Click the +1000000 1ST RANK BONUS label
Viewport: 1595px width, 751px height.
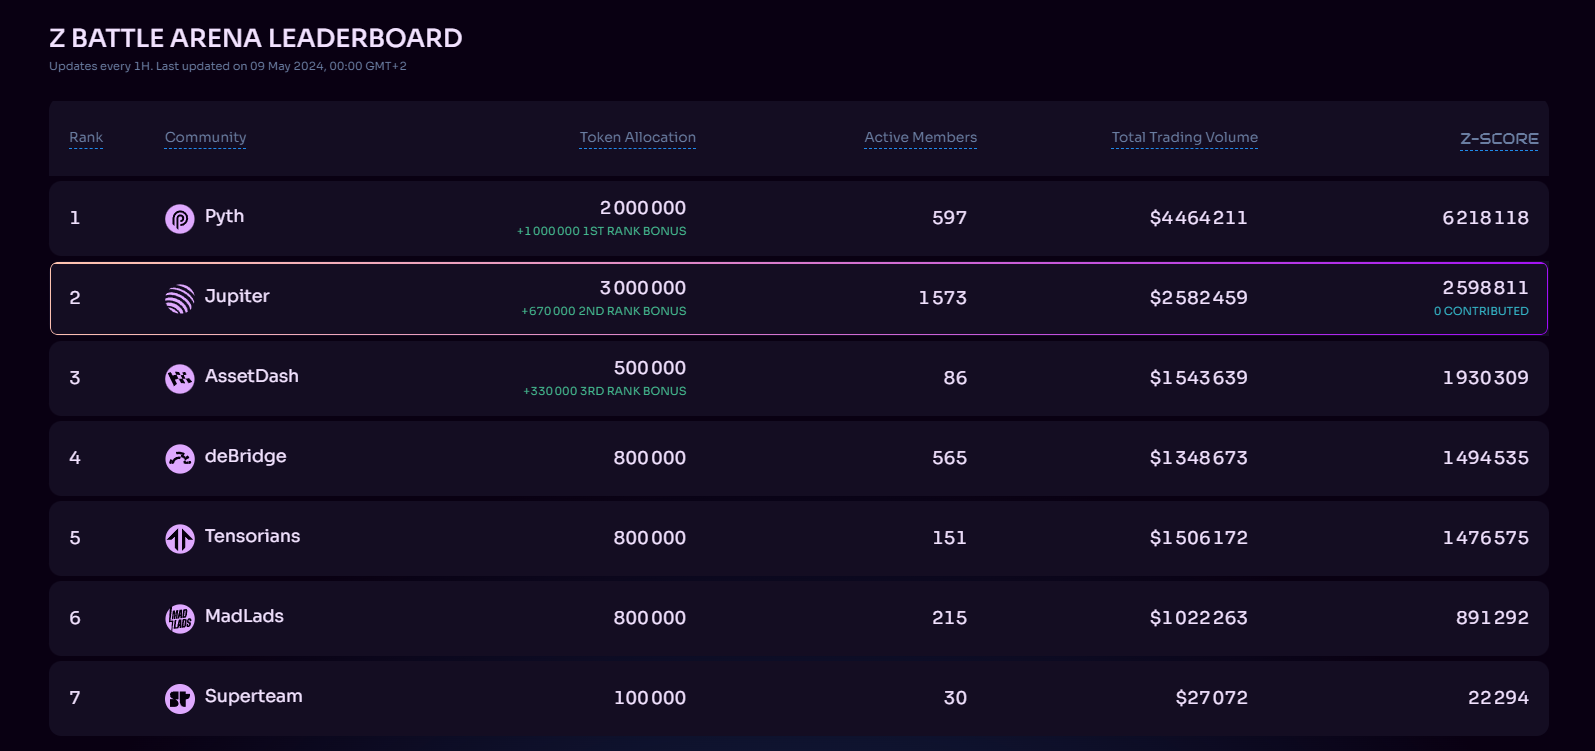coord(601,231)
